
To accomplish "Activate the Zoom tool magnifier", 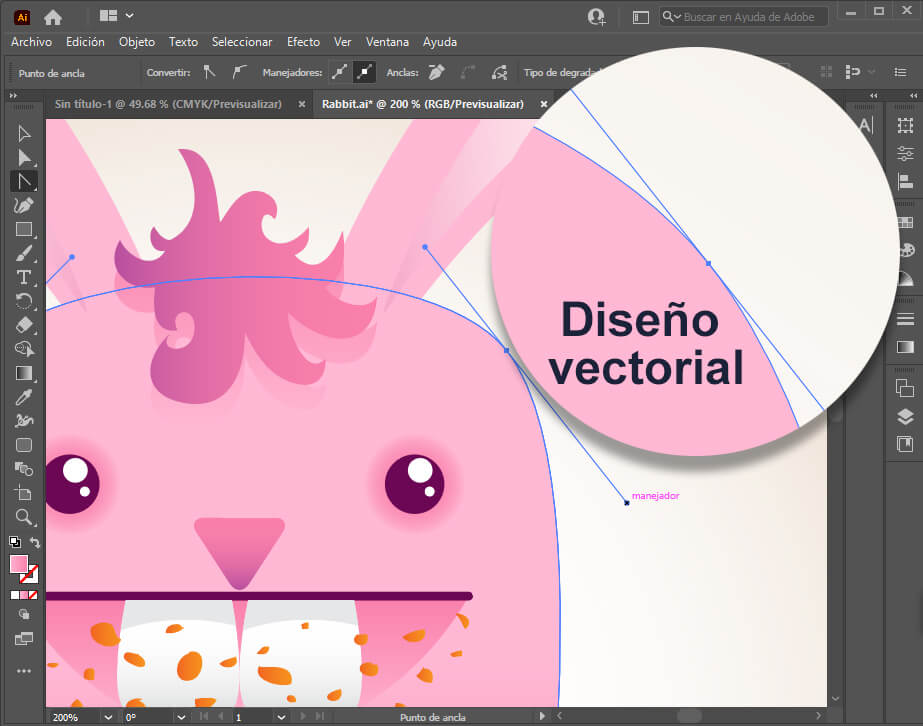I will pyautogui.click(x=22, y=517).
